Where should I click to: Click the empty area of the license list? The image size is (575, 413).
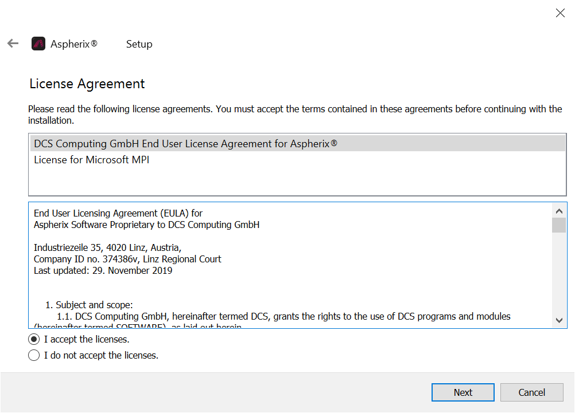[297, 181]
